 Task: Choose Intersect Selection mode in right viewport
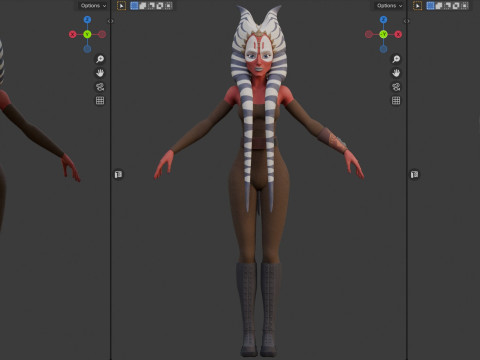465,6
